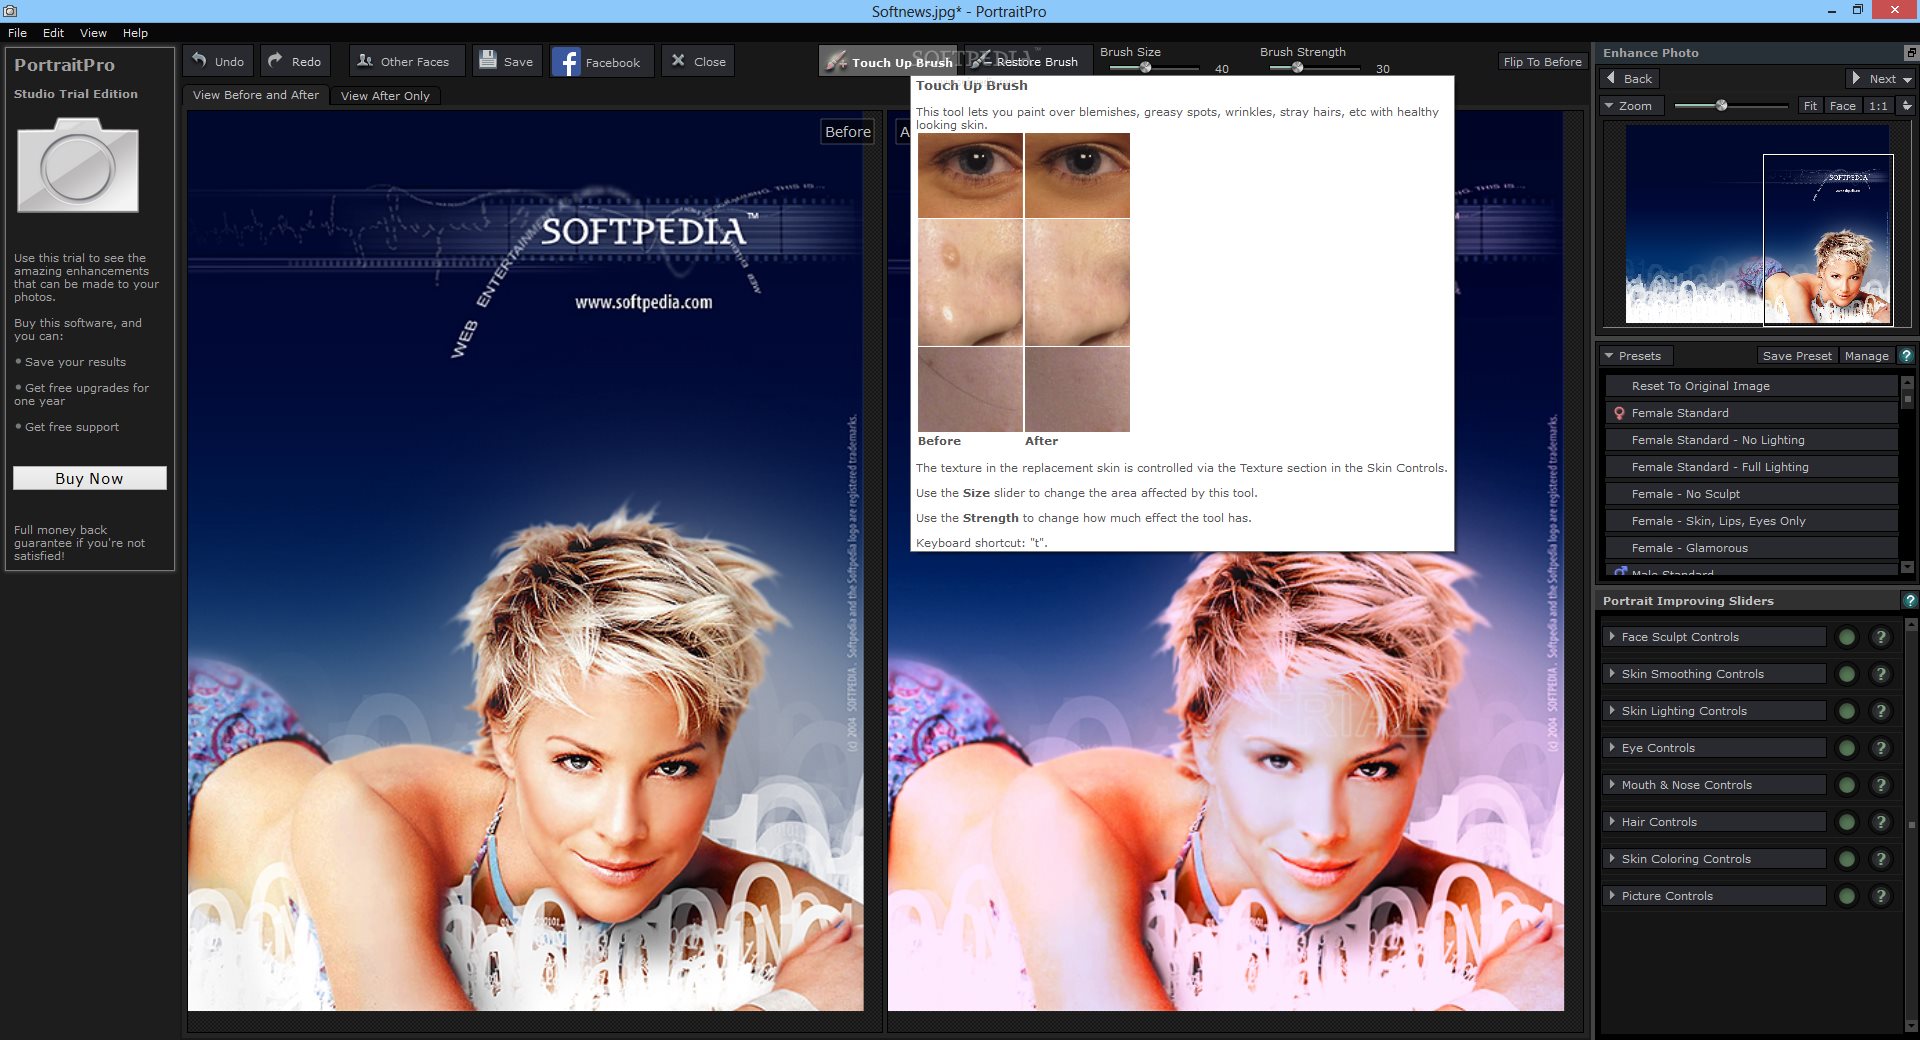1920x1040 pixels.
Task: Open the File menu
Action: [17, 33]
